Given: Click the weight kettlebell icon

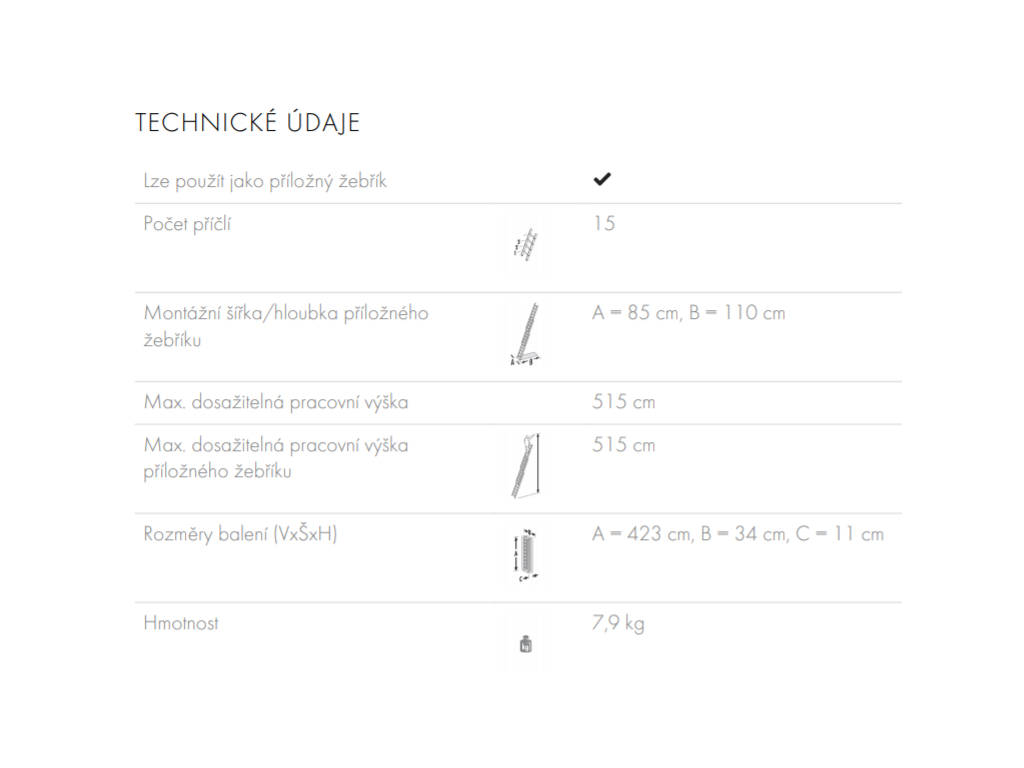Looking at the screenshot, I should click(526, 644).
